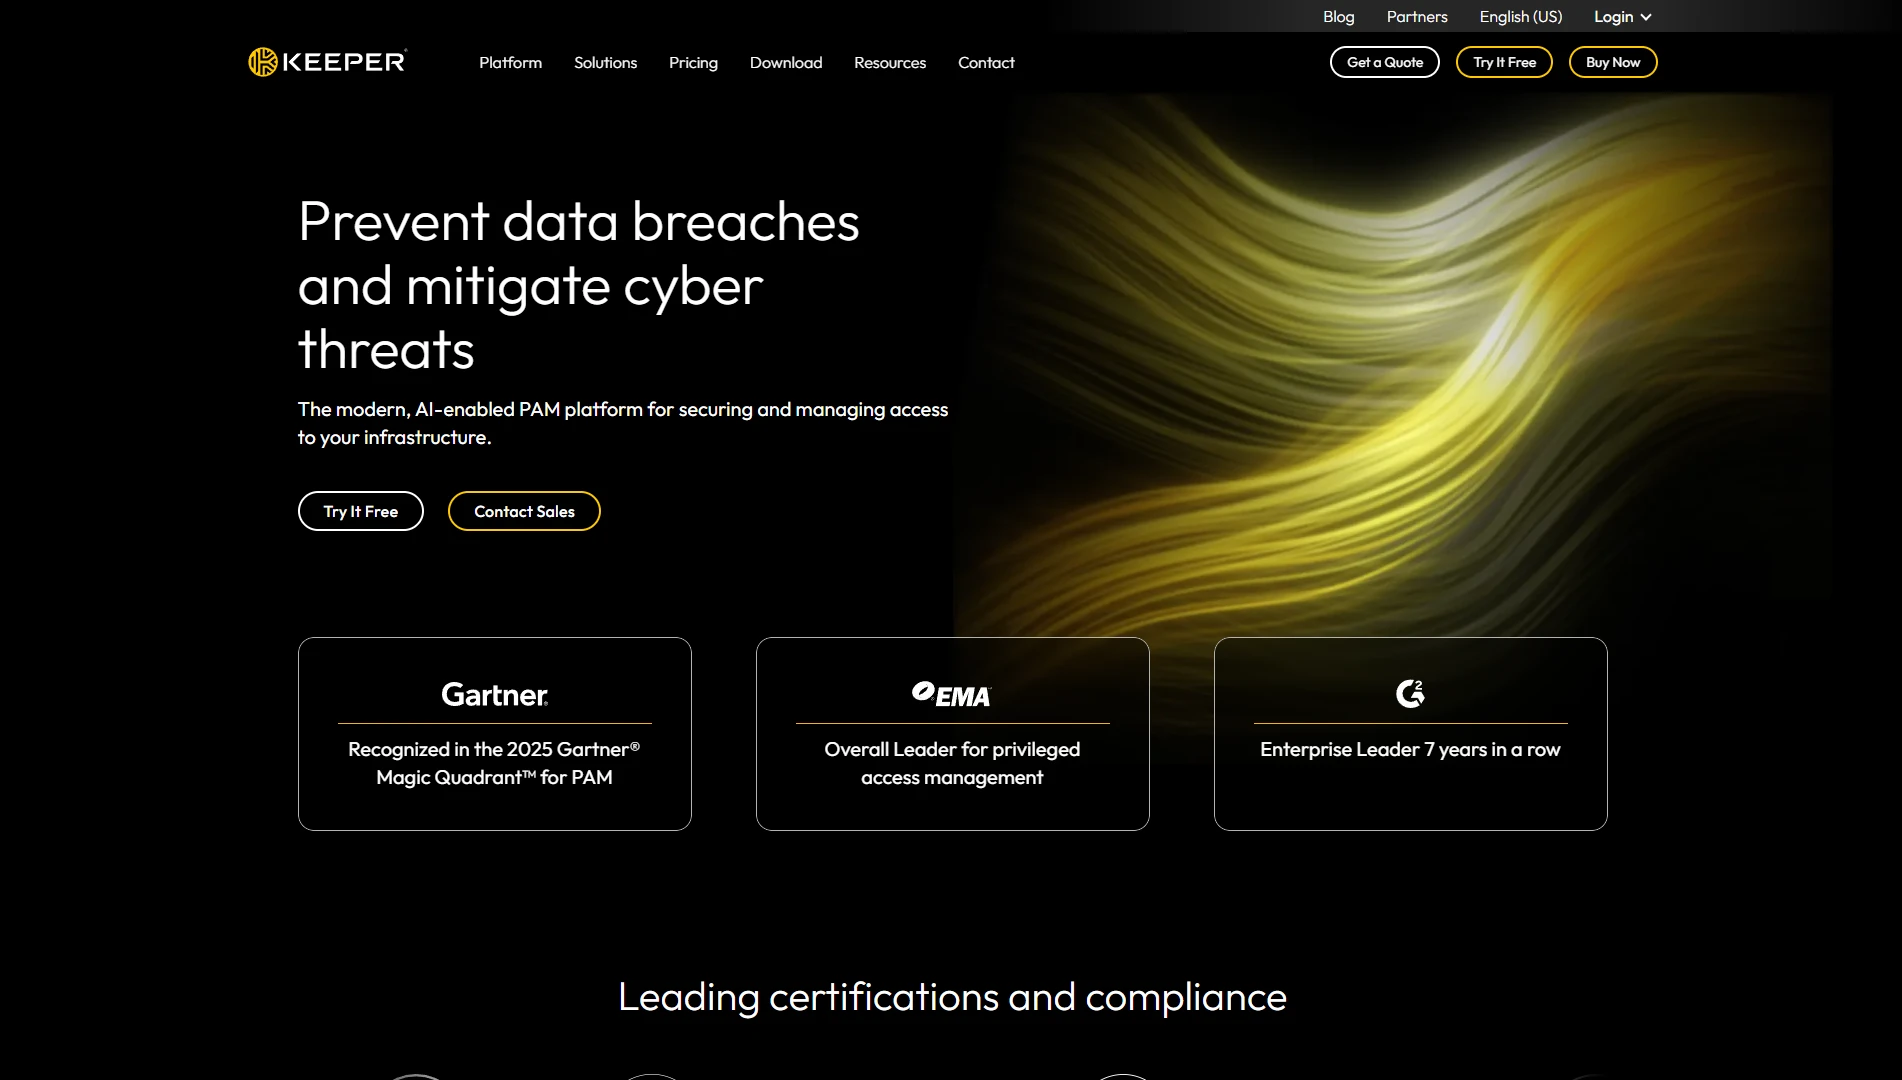Click the Buy Now button
Screen dimensions: 1902x1080
[x=1613, y=62]
